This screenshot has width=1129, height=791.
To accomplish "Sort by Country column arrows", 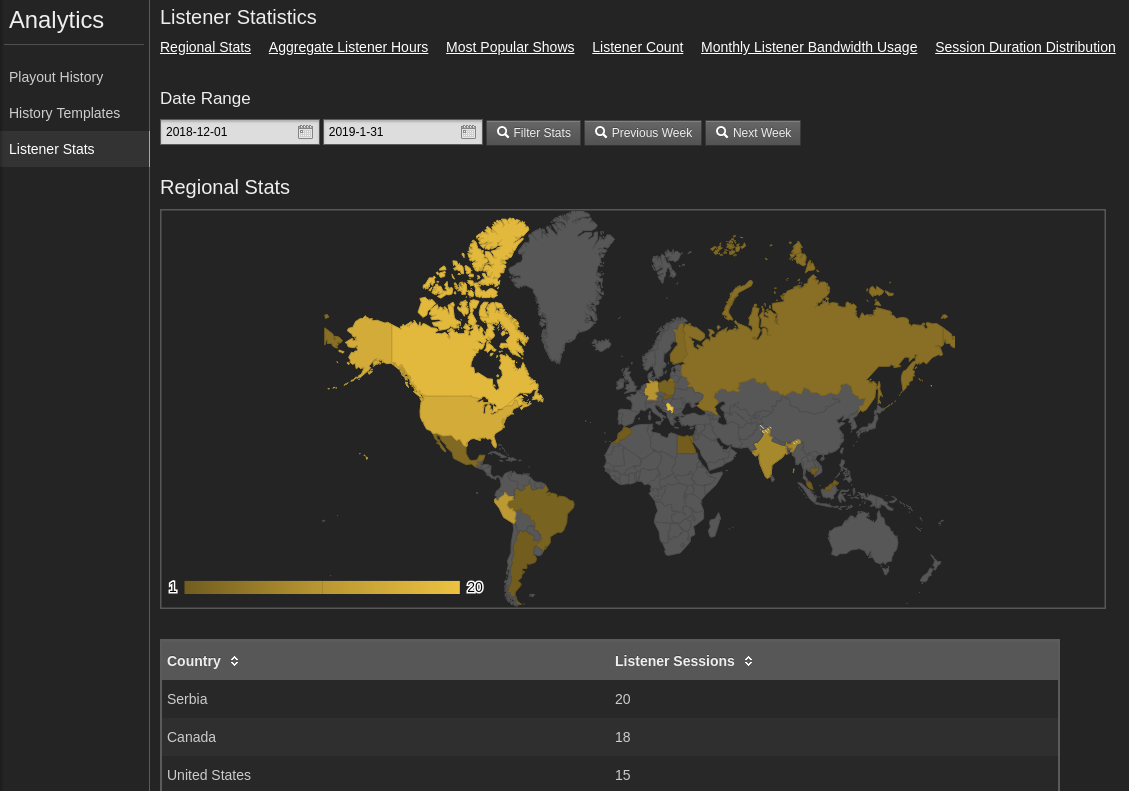I will (x=234, y=661).
